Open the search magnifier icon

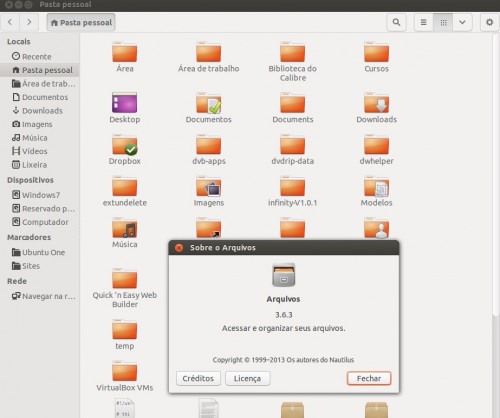coord(396,22)
